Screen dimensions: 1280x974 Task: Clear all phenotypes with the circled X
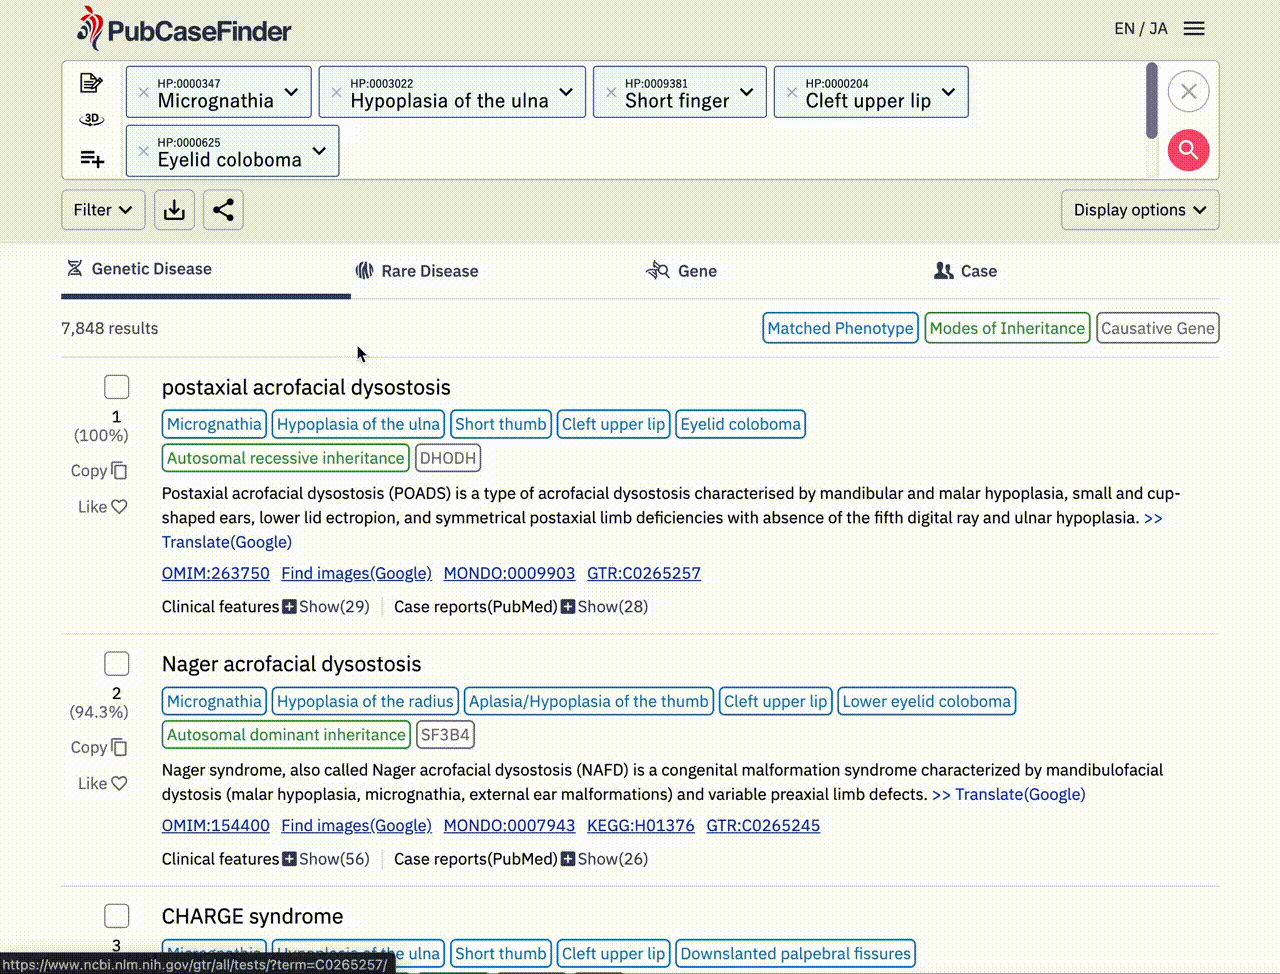(1188, 92)
